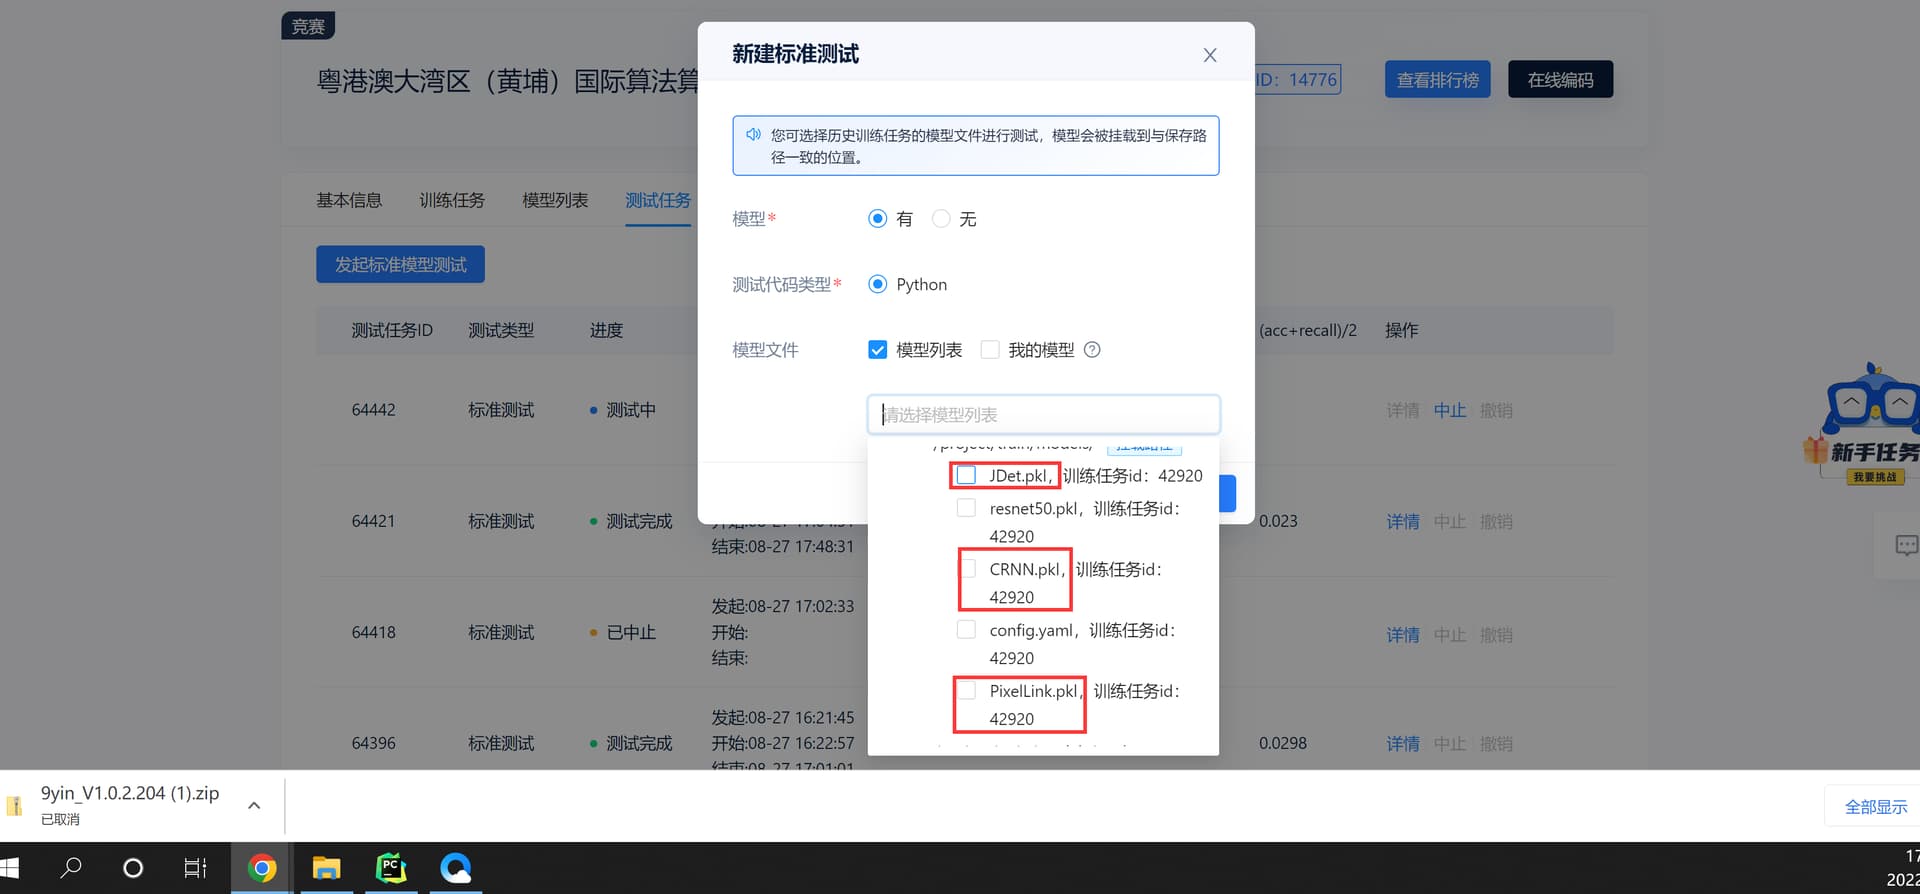Screen dimensions: 1920x894
Task: Open Task View in the taskbar
Action: tap(196, 868)
